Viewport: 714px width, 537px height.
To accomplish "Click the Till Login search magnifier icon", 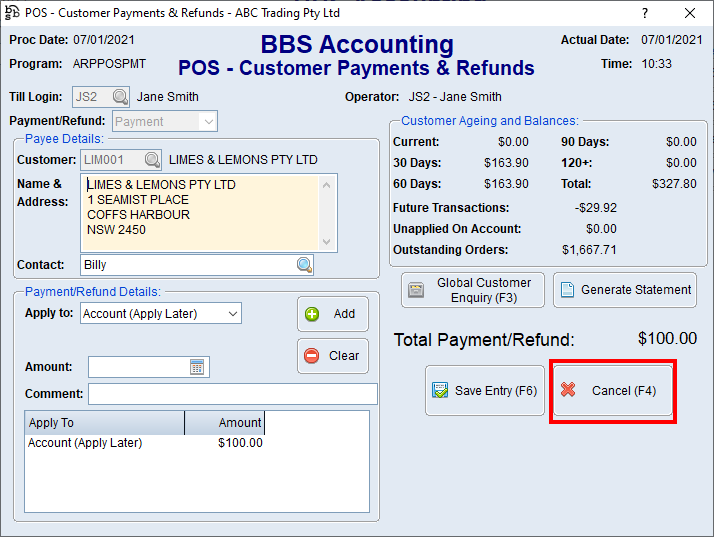I will 120,97.
